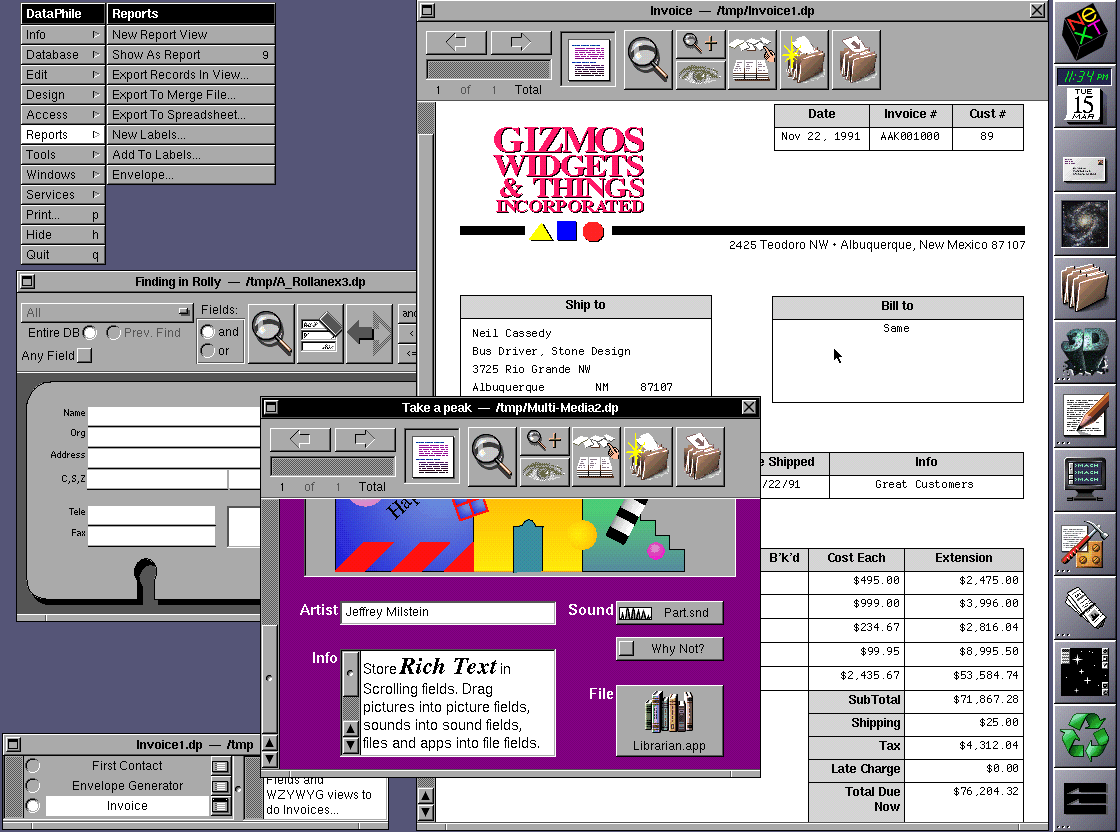
Task: Select the First Contact radio button
Action: click(x=33, y=766)
